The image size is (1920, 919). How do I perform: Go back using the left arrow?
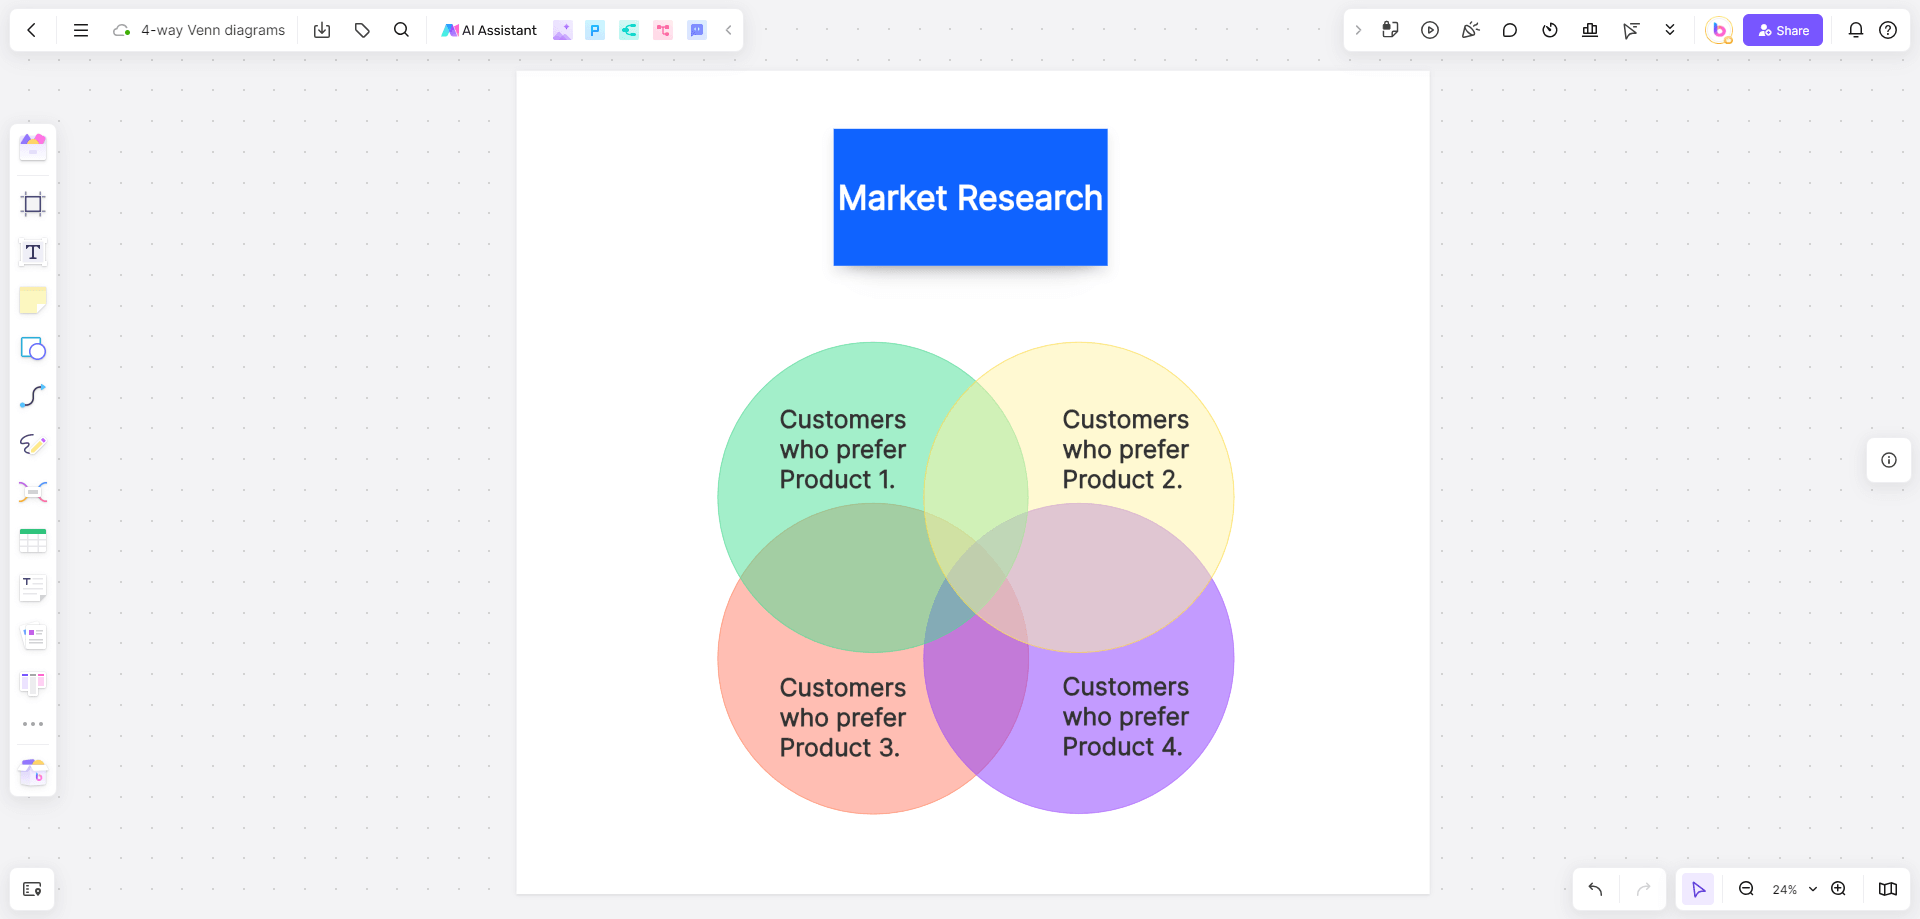click(x=32, y=30)
